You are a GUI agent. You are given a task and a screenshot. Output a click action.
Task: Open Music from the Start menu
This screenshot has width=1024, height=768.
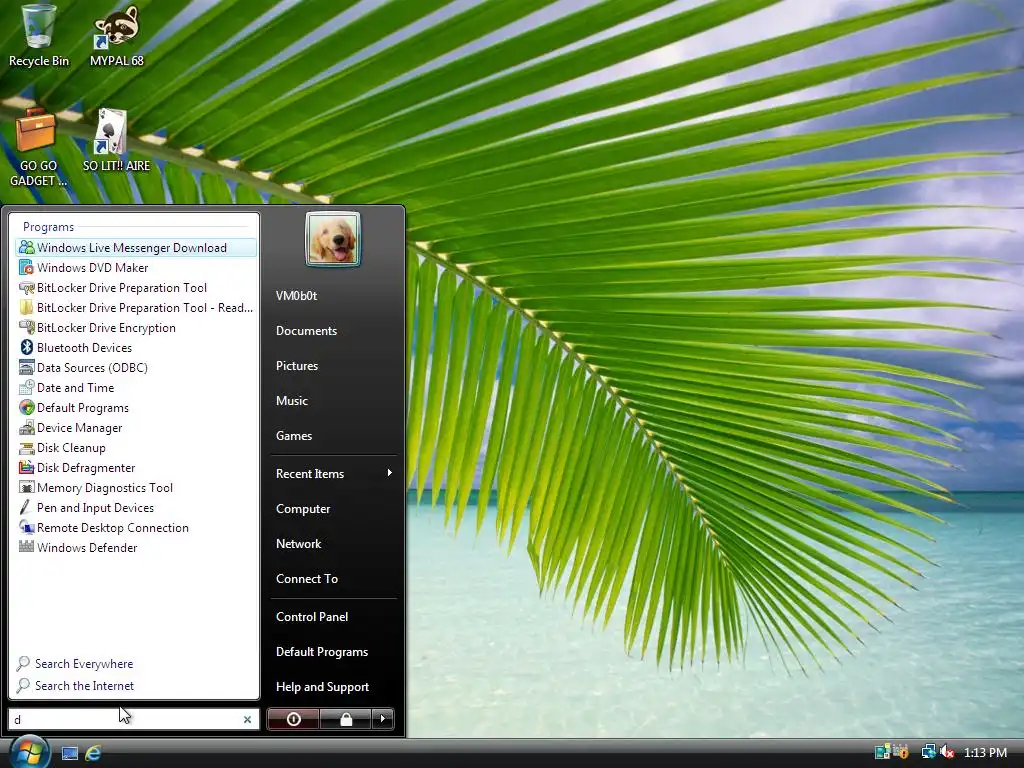tap(291, 401)
